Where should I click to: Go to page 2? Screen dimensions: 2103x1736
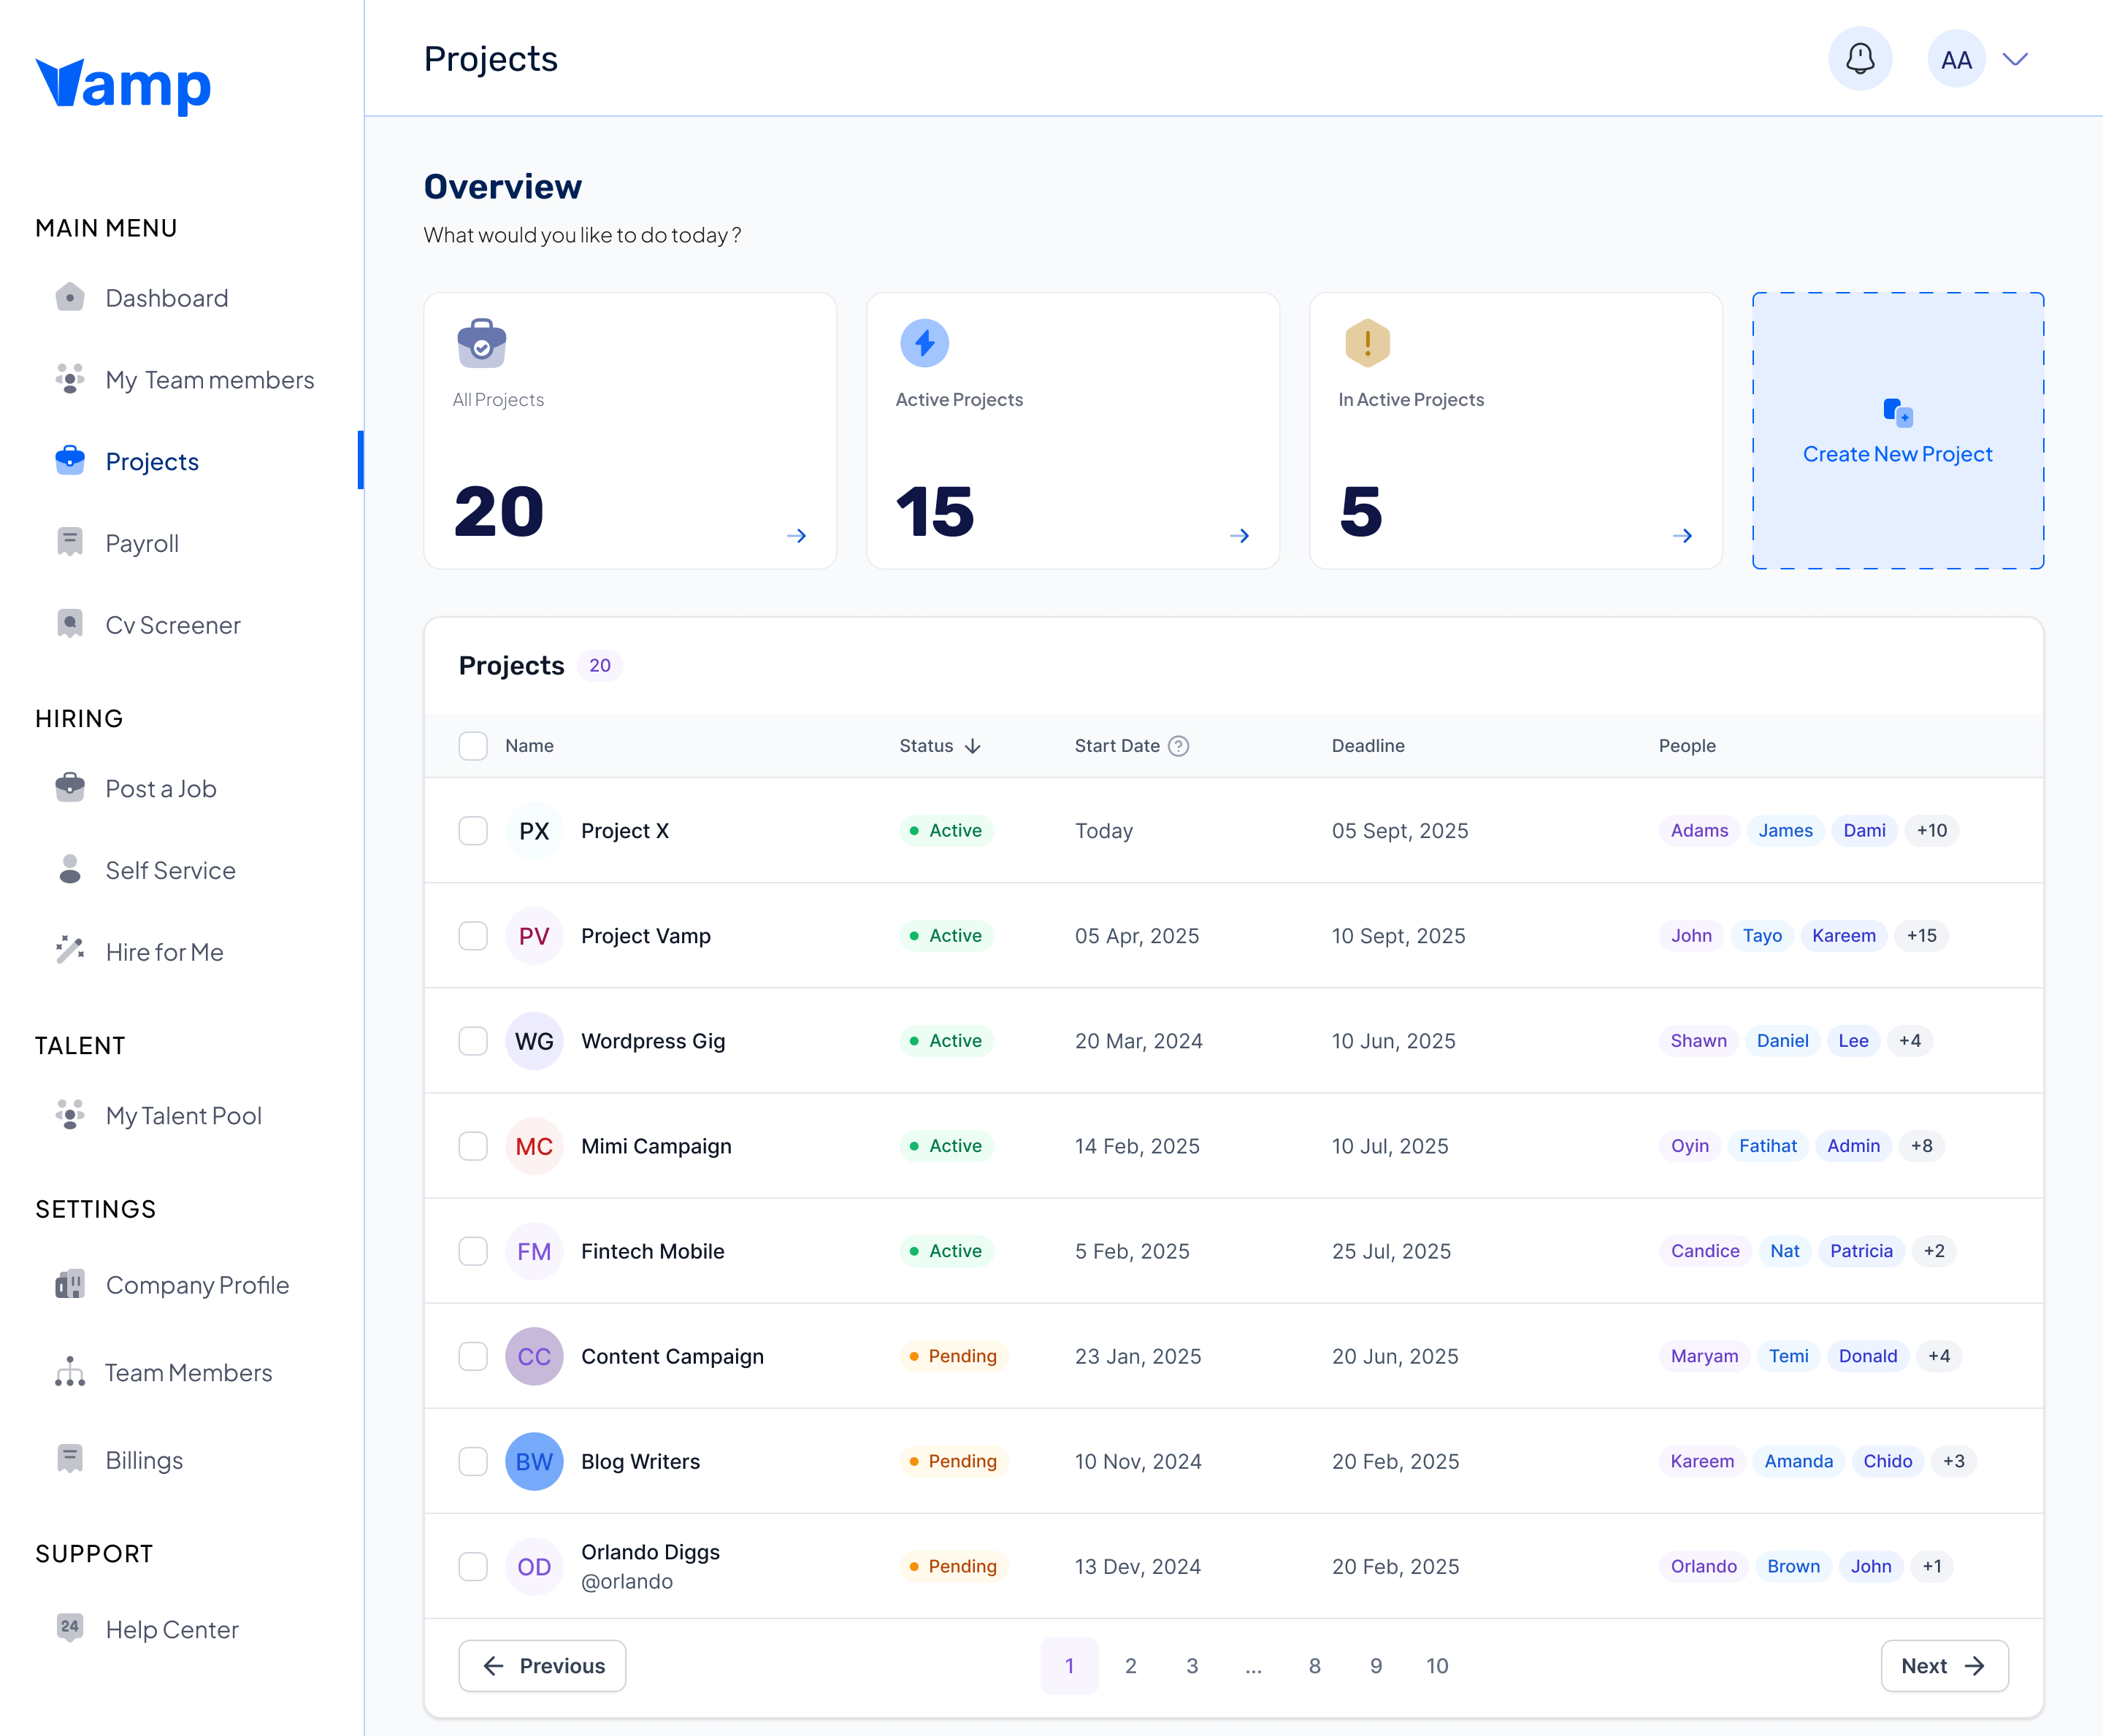pos(1131,1666)
